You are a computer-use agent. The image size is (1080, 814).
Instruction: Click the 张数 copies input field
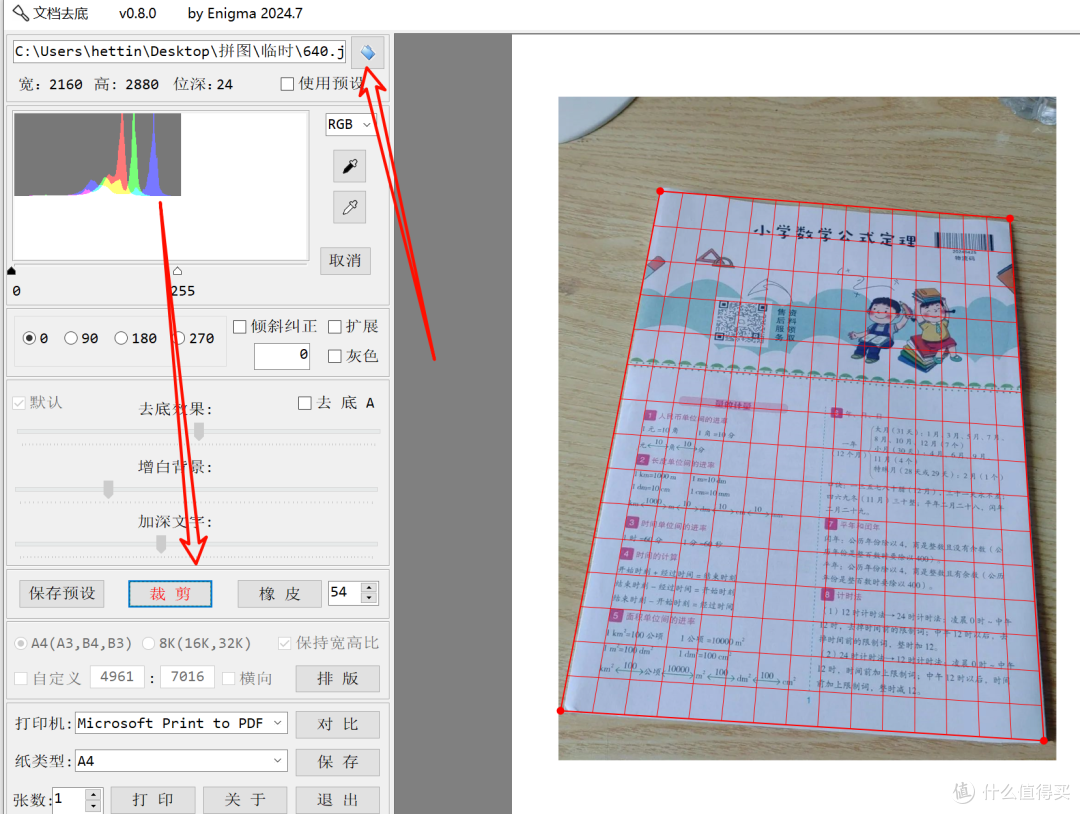pos(68,800)
